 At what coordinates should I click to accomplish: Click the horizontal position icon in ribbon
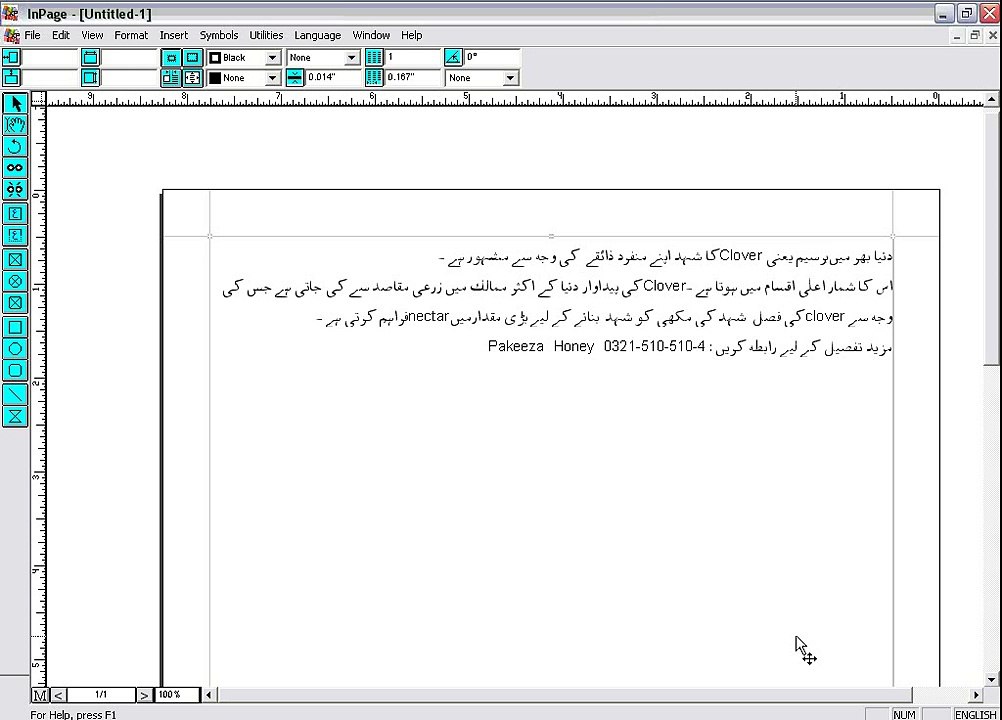coord(12,57)
